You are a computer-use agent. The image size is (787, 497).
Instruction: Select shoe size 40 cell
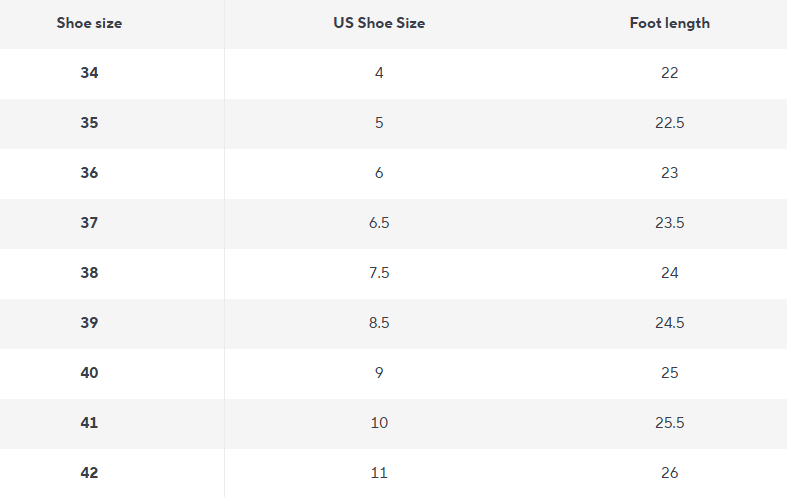89,373
